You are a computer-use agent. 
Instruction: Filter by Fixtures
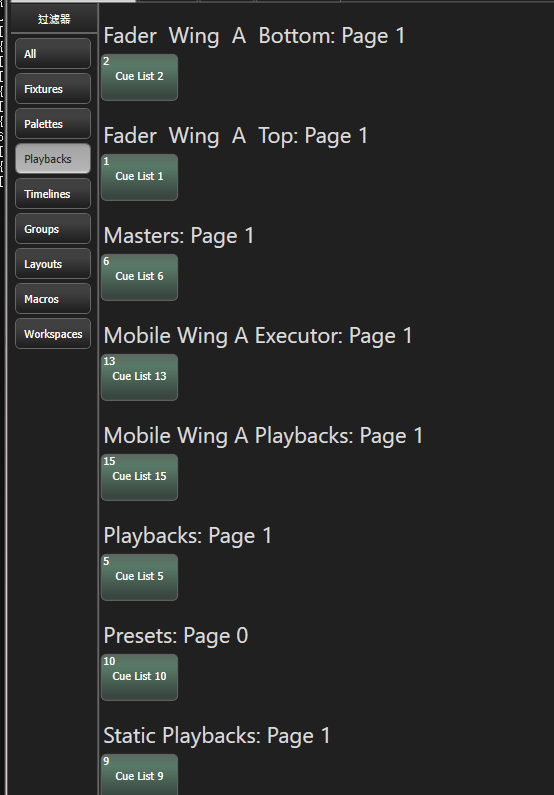[x=53, y=89]
